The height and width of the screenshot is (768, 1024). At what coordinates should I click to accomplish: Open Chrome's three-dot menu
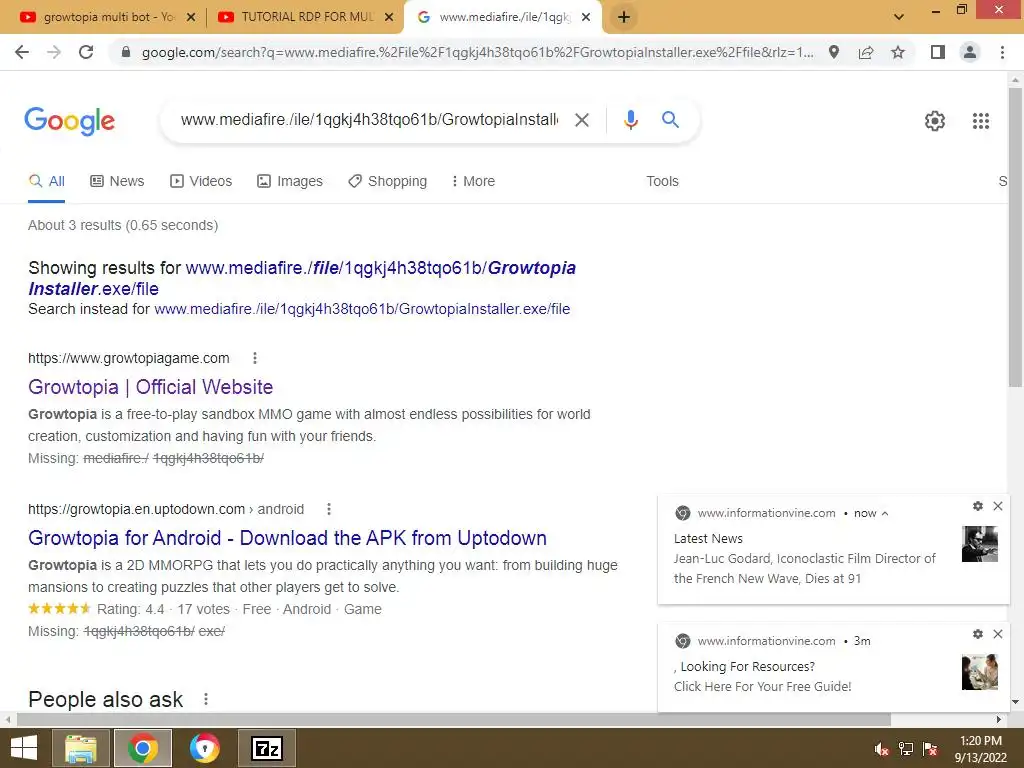pyautogui.click(x=1002, y=52)
